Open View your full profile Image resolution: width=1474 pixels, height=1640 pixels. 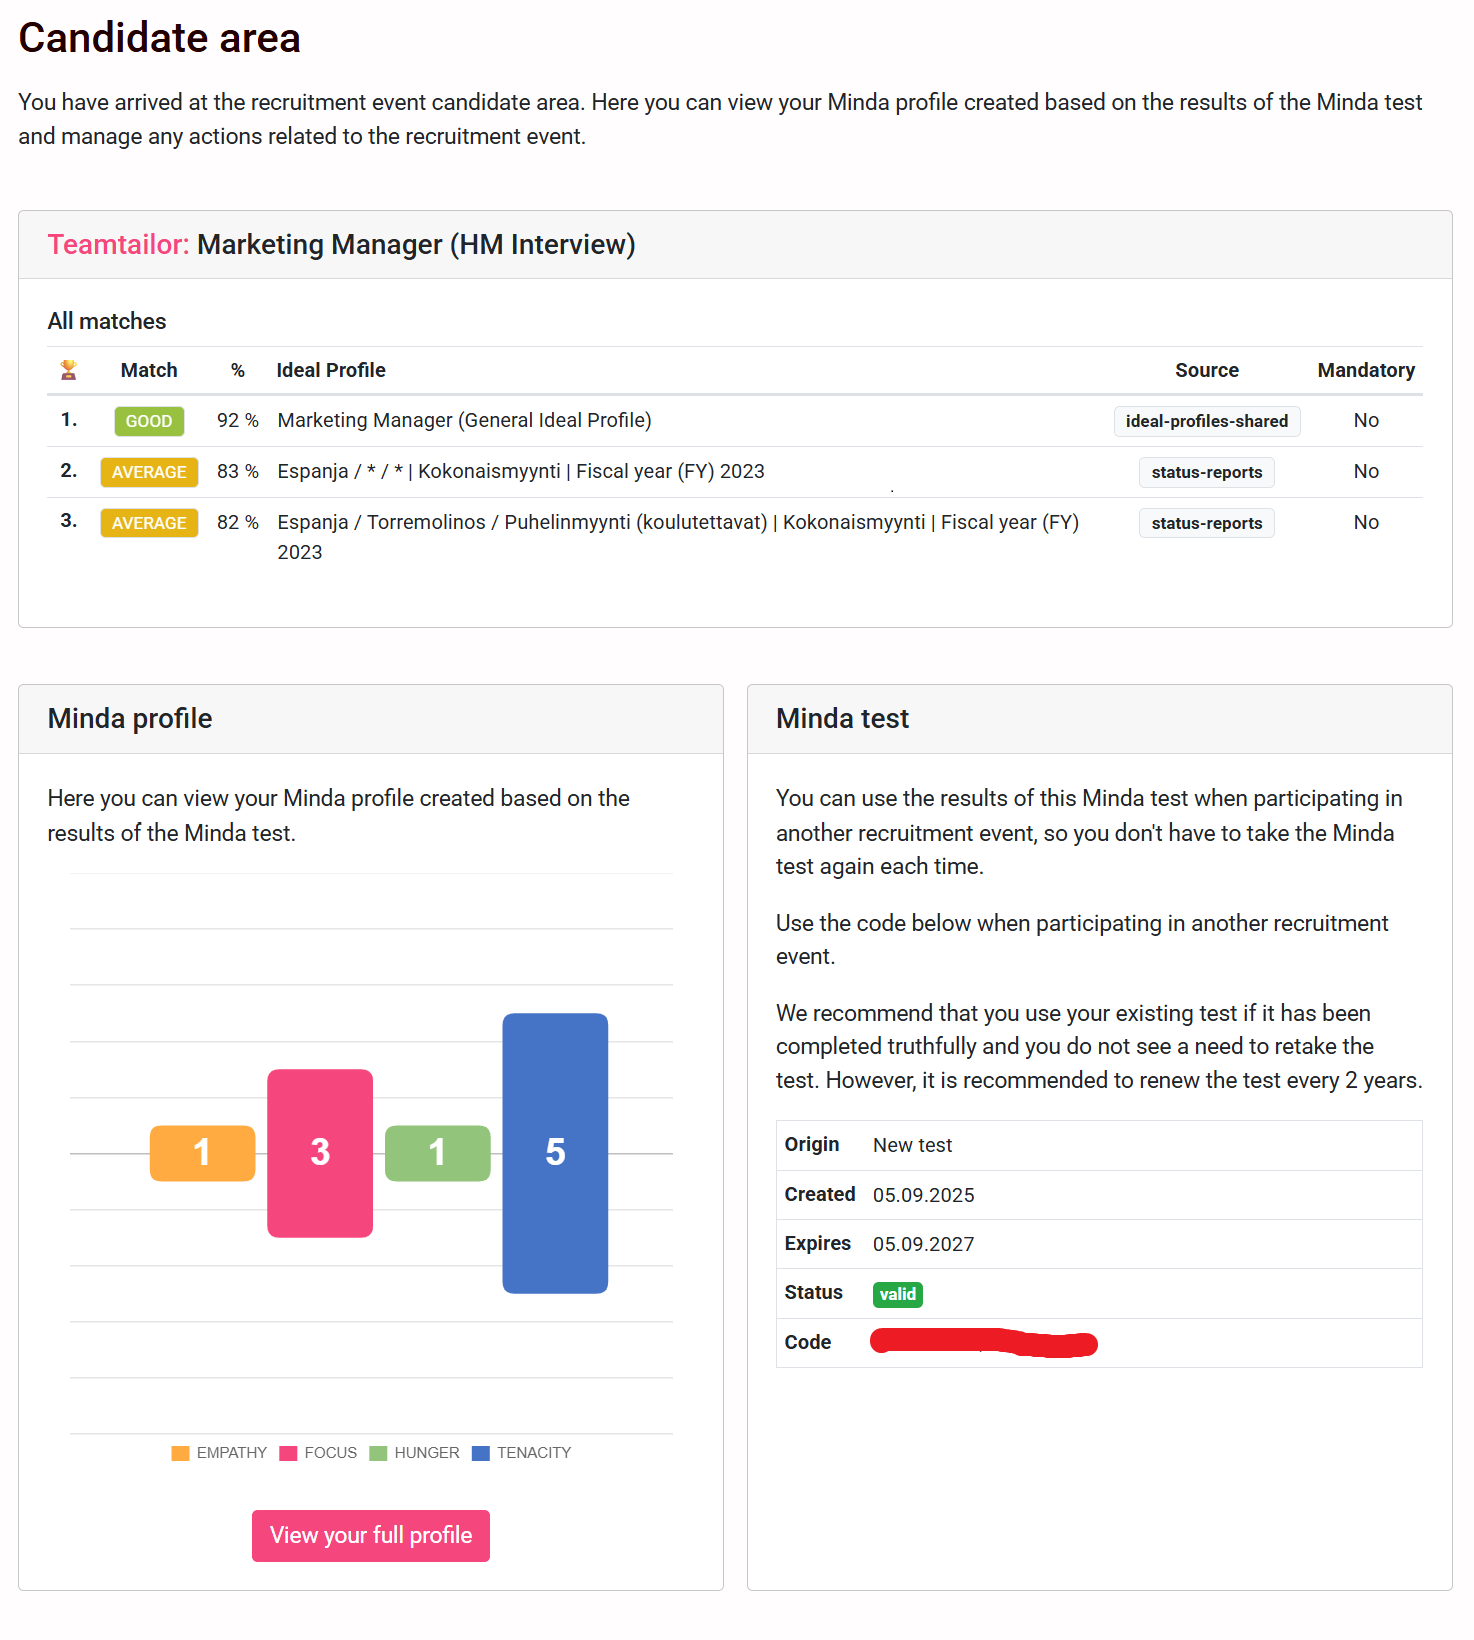[371, 1535]
